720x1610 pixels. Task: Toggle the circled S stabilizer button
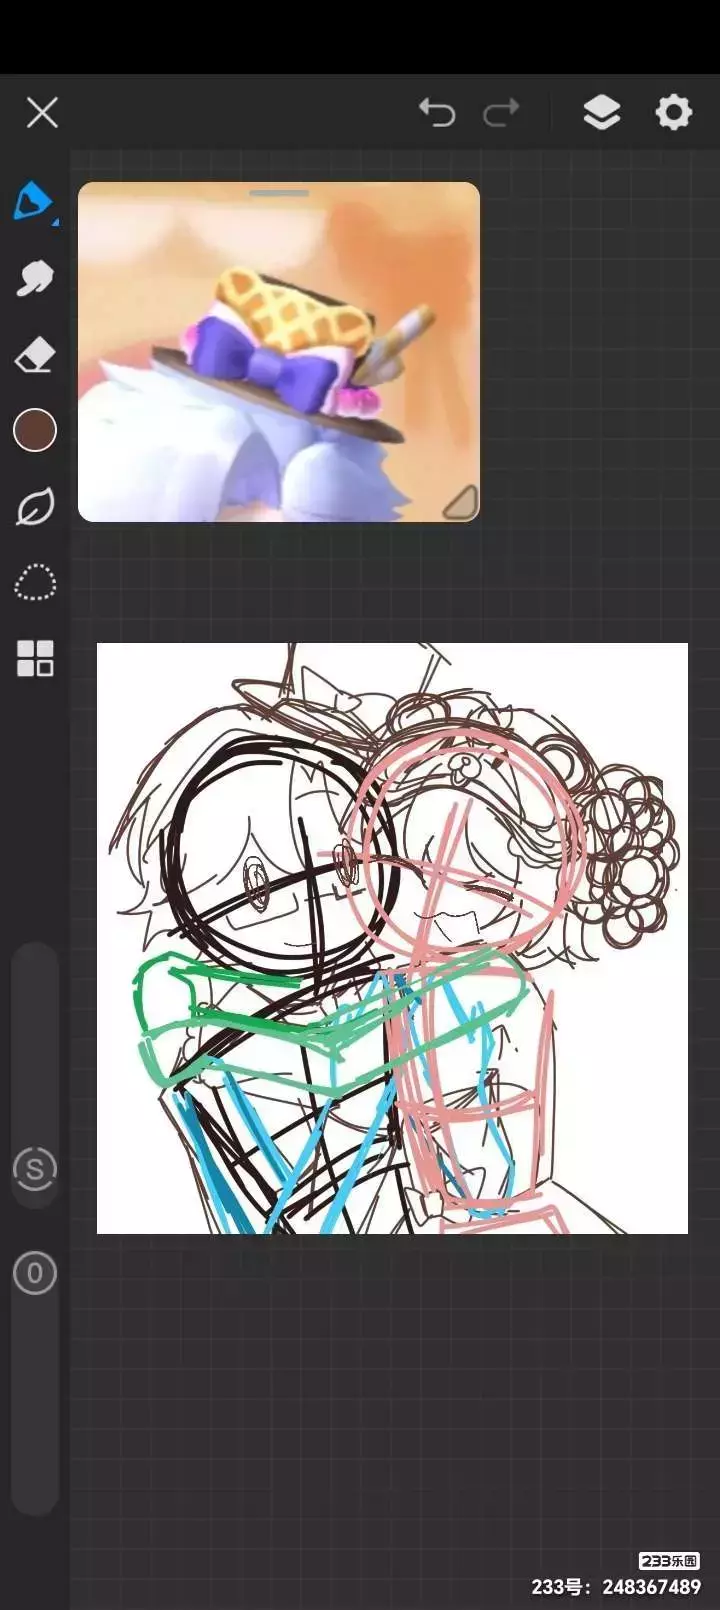[35, 1168]
